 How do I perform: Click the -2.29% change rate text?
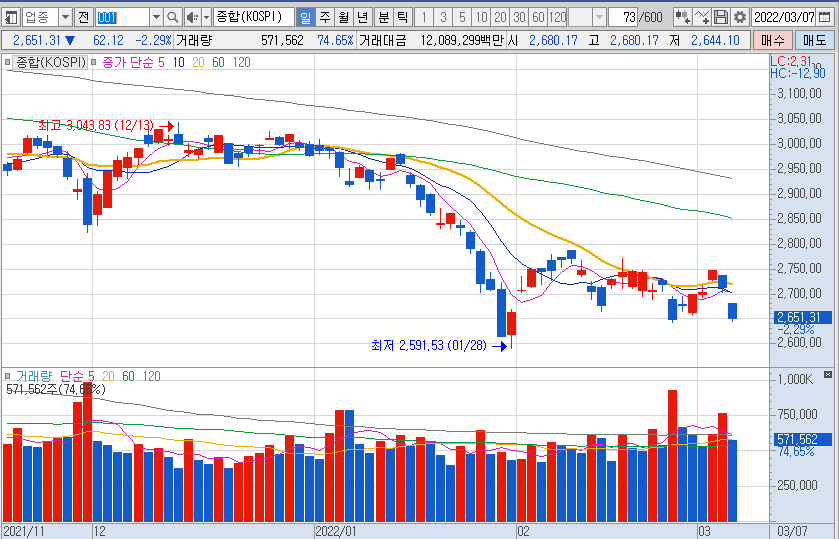click(x=153, y=40)
